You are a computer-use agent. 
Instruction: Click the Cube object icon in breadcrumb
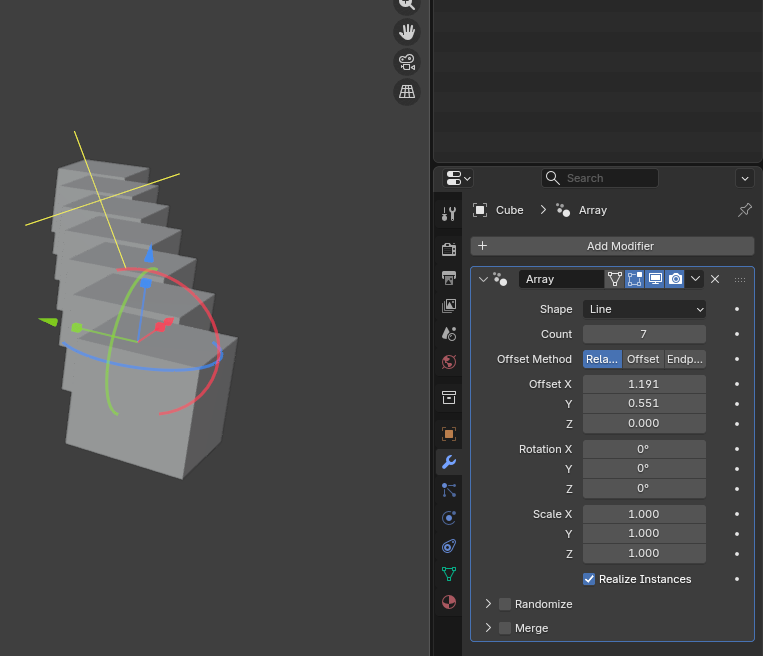pyautogui.click(x=480, y=210)
